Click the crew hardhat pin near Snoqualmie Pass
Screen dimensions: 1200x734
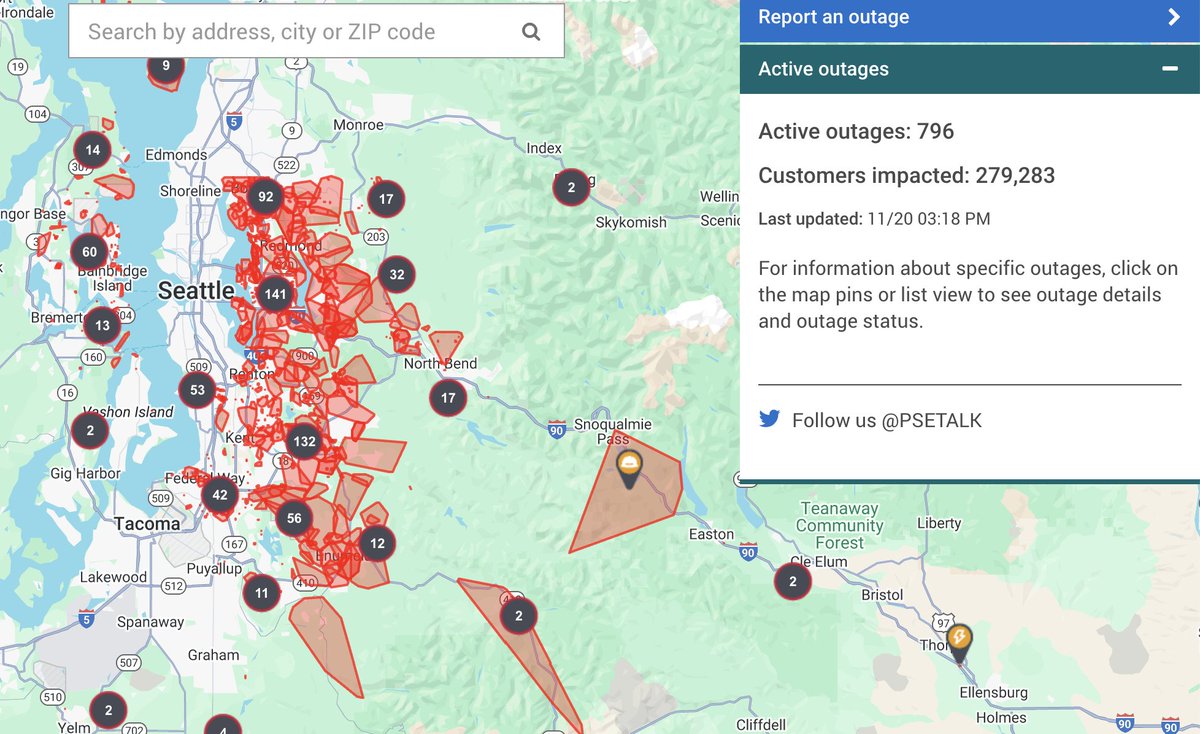(x=628, y=468)
